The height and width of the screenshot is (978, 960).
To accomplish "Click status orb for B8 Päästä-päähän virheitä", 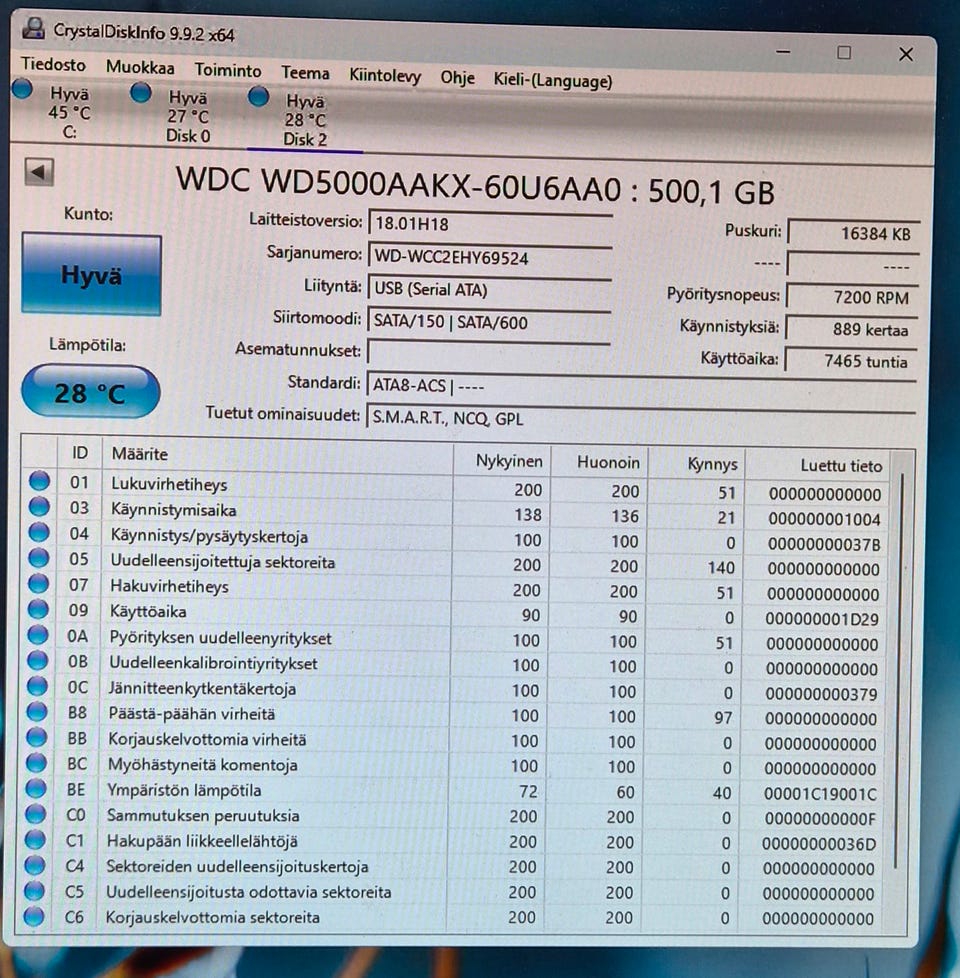I will click(37, 711).
